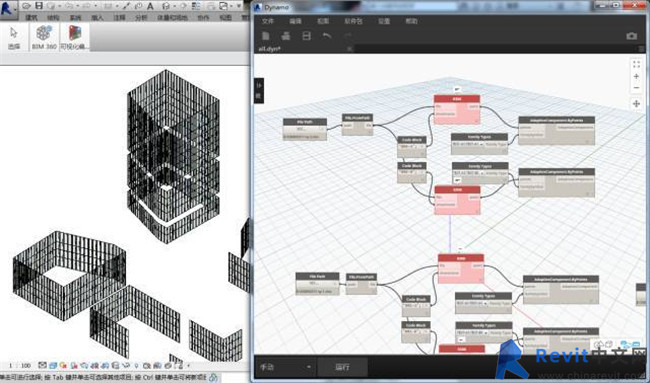Expand the collapsed Dynamo library sidebar
The height and width of the screenshot is (383, 650).
click(259, 91)
